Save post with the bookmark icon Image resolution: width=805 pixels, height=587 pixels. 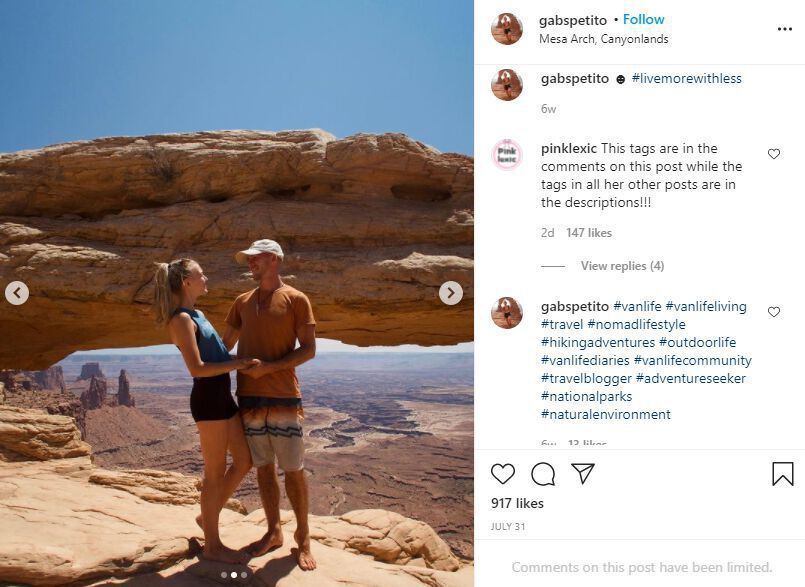click(782, 474)
